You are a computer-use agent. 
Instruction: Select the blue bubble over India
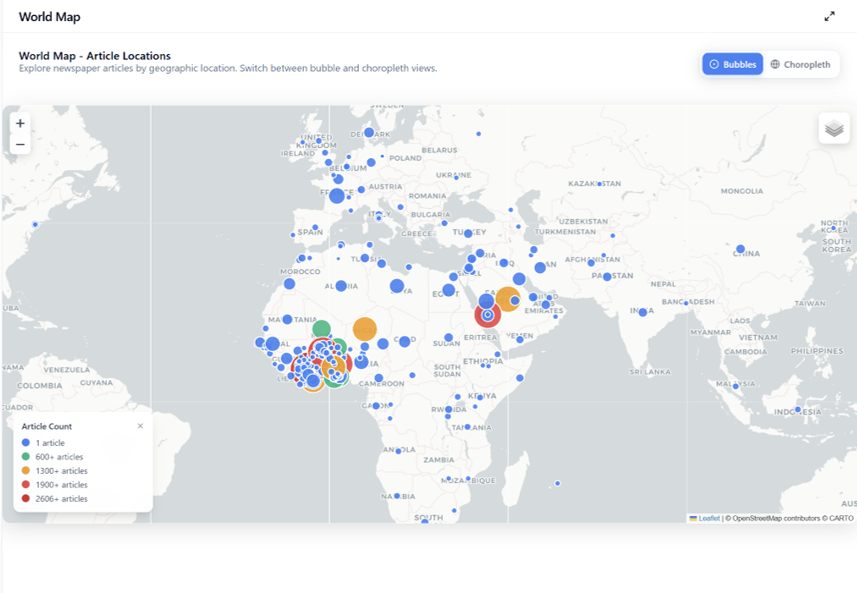point(643,312)
